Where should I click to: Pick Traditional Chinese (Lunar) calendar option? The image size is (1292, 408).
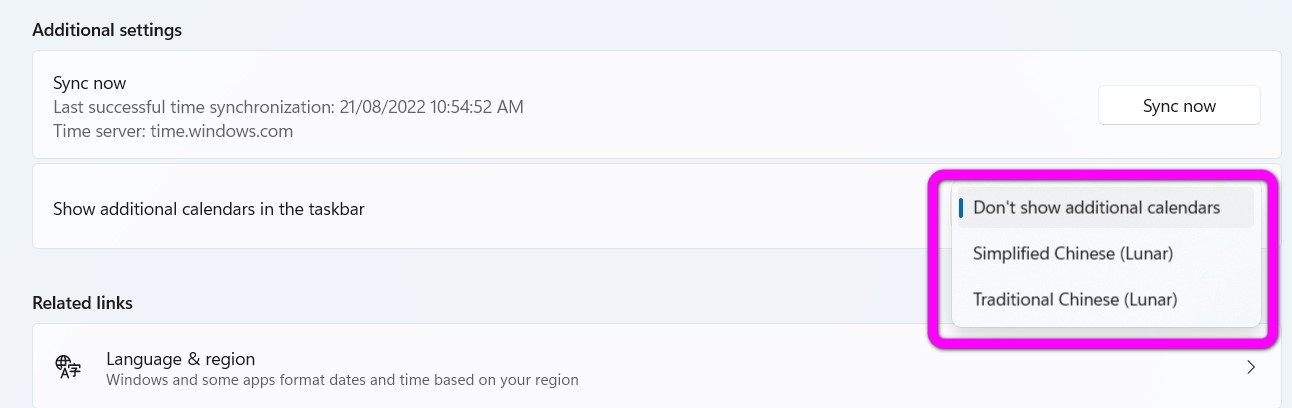[1074, 299]
